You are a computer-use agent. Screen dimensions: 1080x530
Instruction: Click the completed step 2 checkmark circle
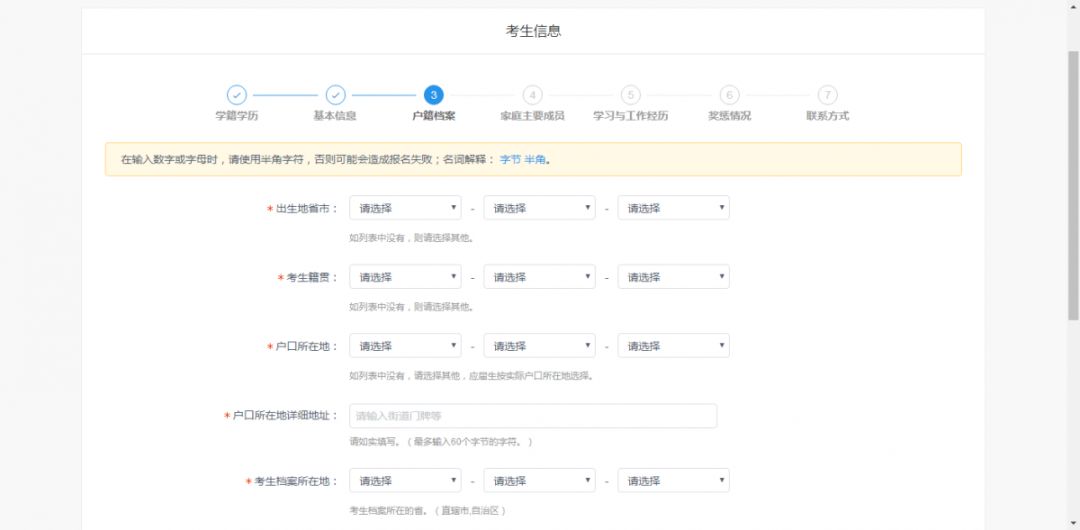point(335,95)
